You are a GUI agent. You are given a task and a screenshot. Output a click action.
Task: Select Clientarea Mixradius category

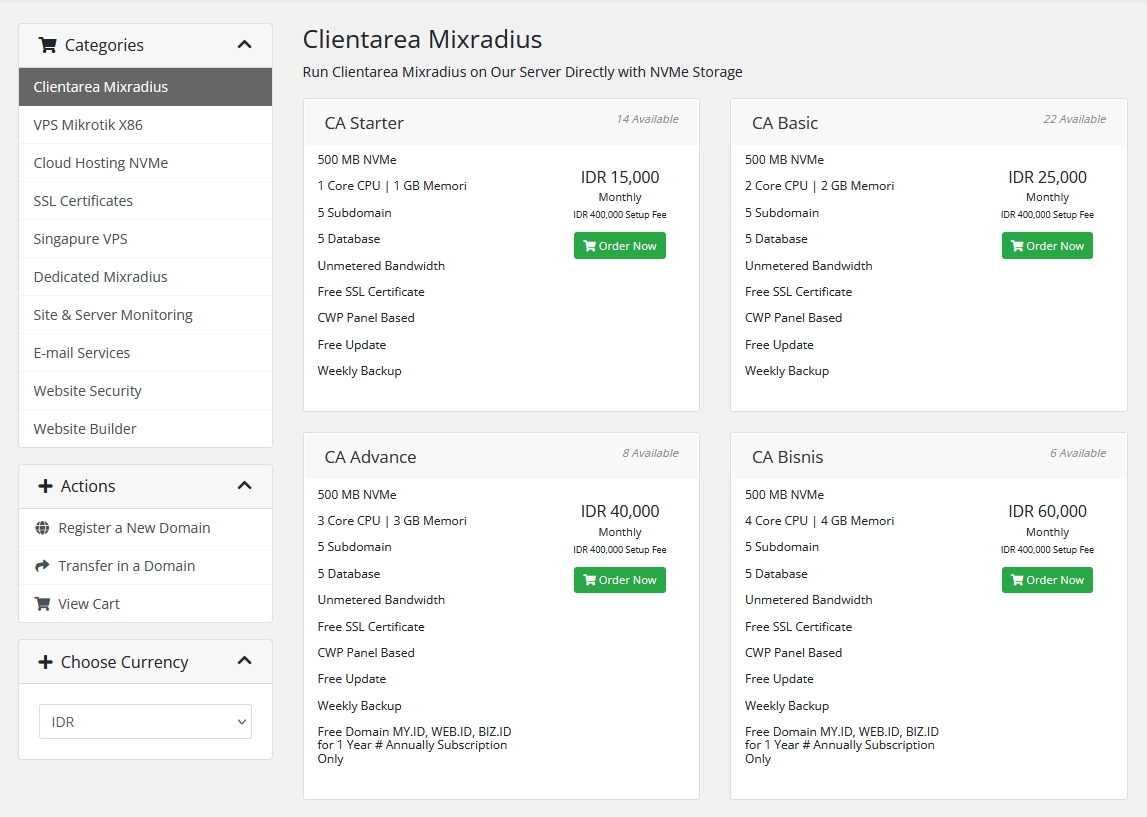coord(146,86)
